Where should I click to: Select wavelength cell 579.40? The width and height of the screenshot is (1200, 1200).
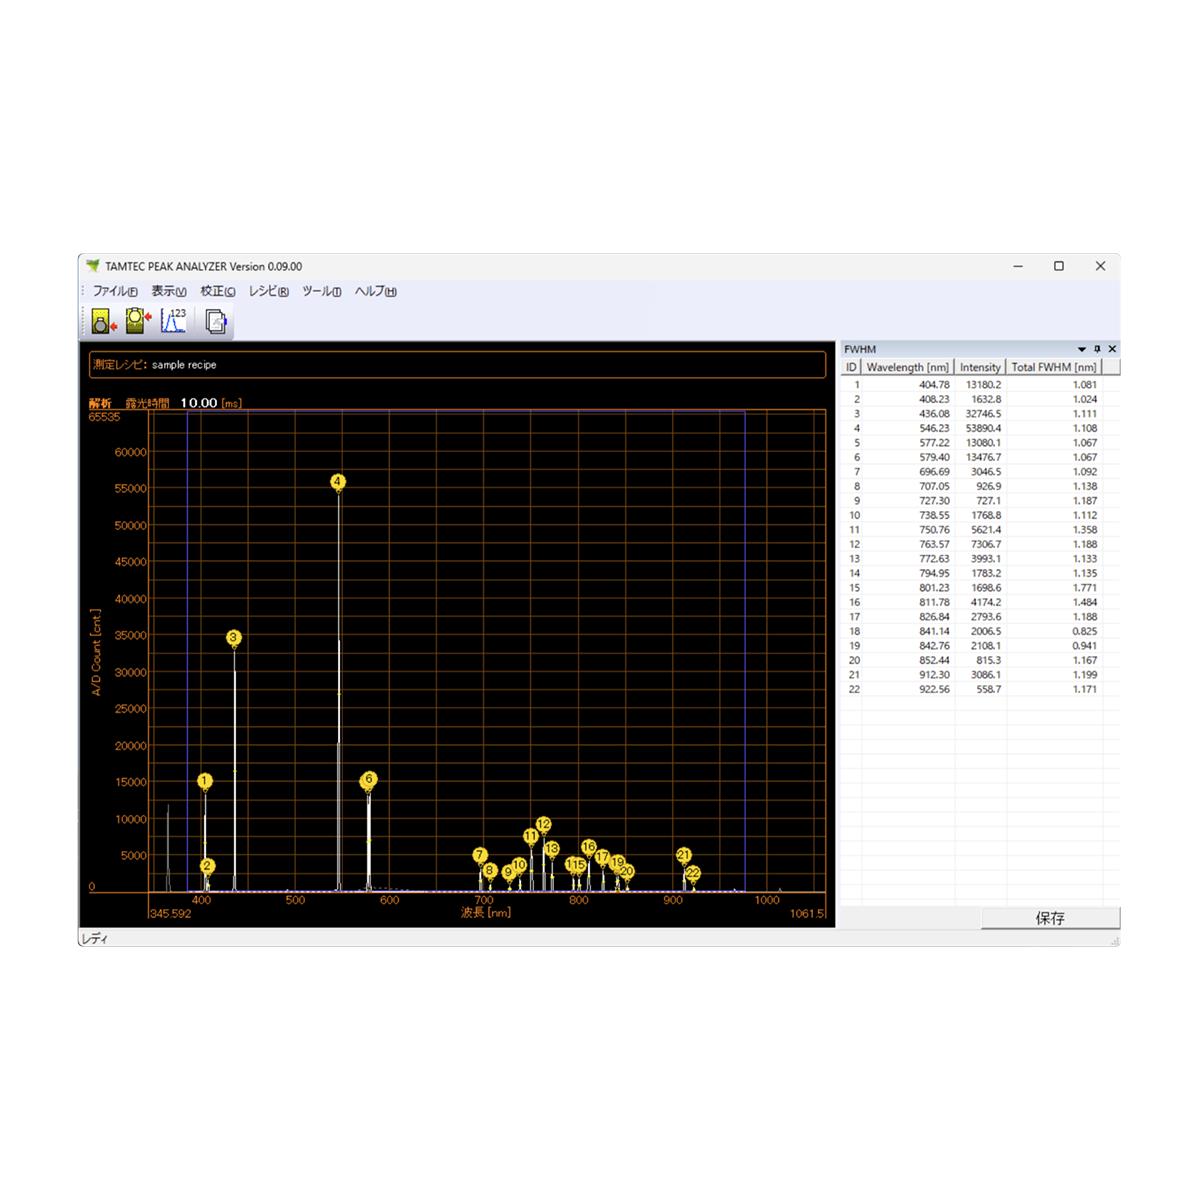(x=934, y=457)
